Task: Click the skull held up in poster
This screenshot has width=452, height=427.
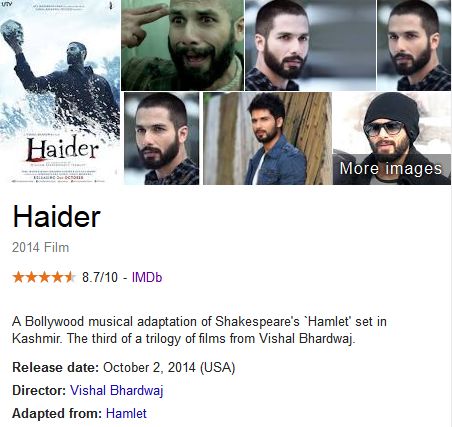Action: (x=12, y=32)
